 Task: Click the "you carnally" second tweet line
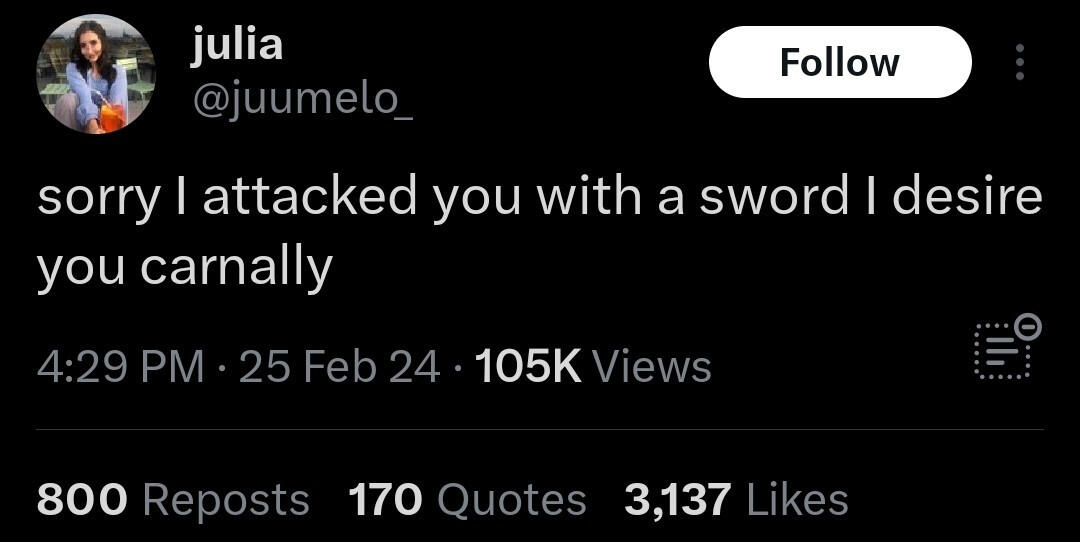click(185, 269)
